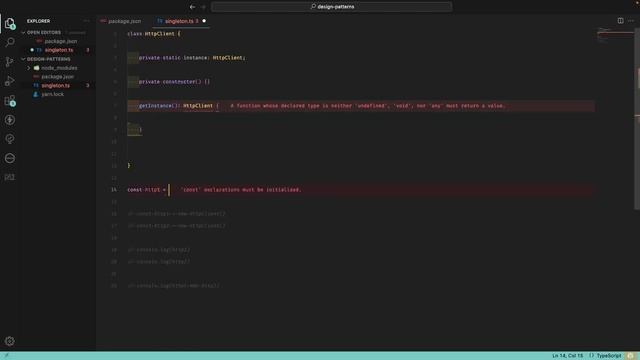This screenshot has height=360, width=640.
Task: Click unsaved dot on singleton.ts tab
Action: (204, 21)
